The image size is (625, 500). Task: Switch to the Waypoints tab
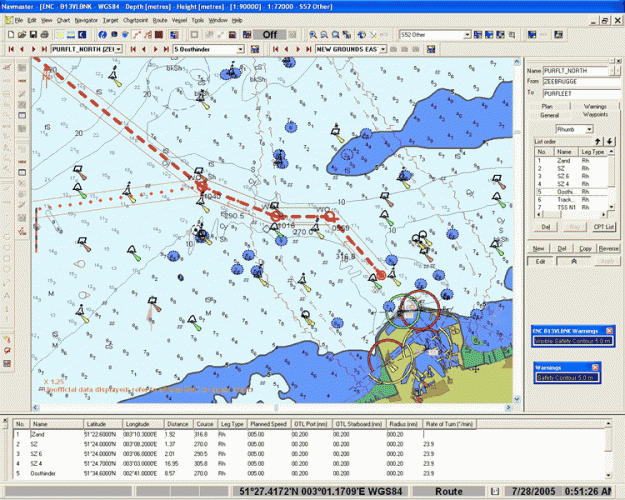point(595,114)
